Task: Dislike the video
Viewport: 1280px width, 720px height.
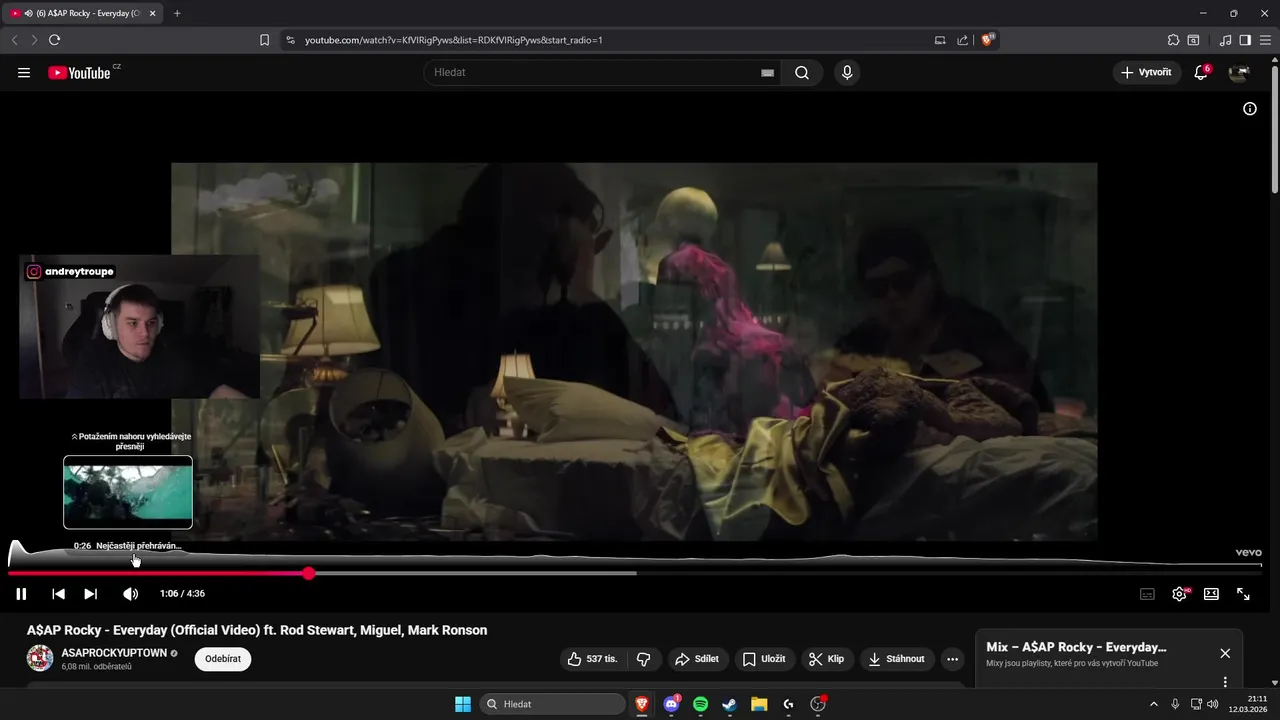Action: pos(643,659)
